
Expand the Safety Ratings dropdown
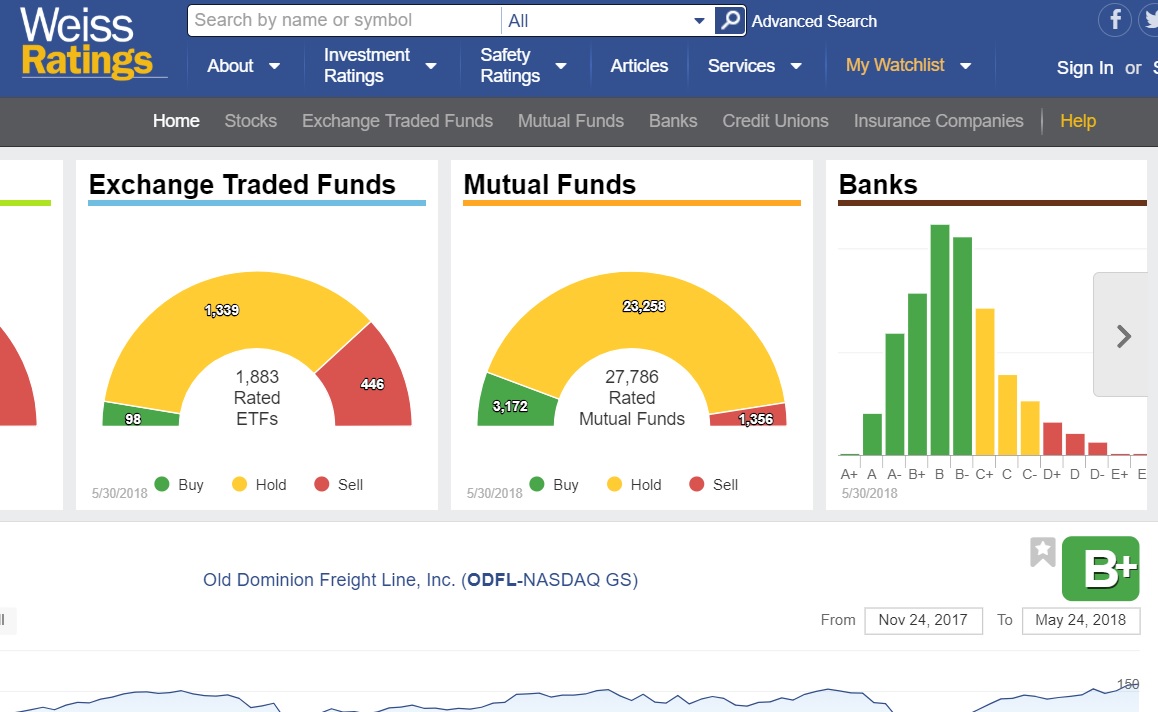522,66
